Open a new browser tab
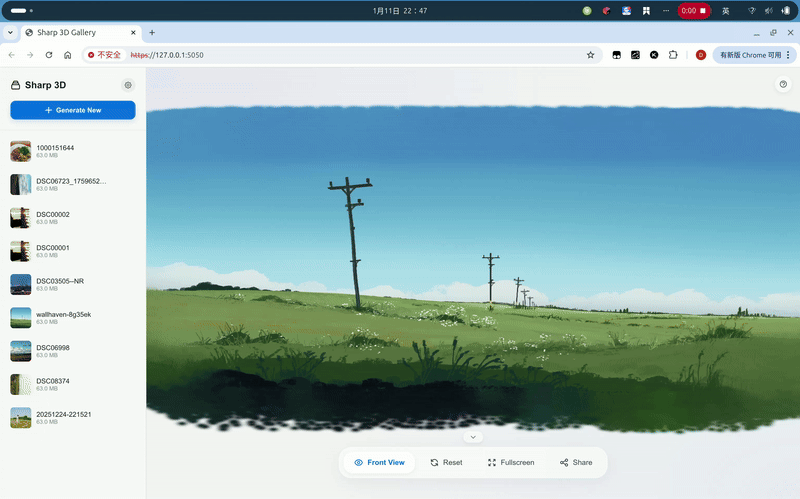Image resolution: width=800 pixels, height=499 pixels. click(152, 33)
